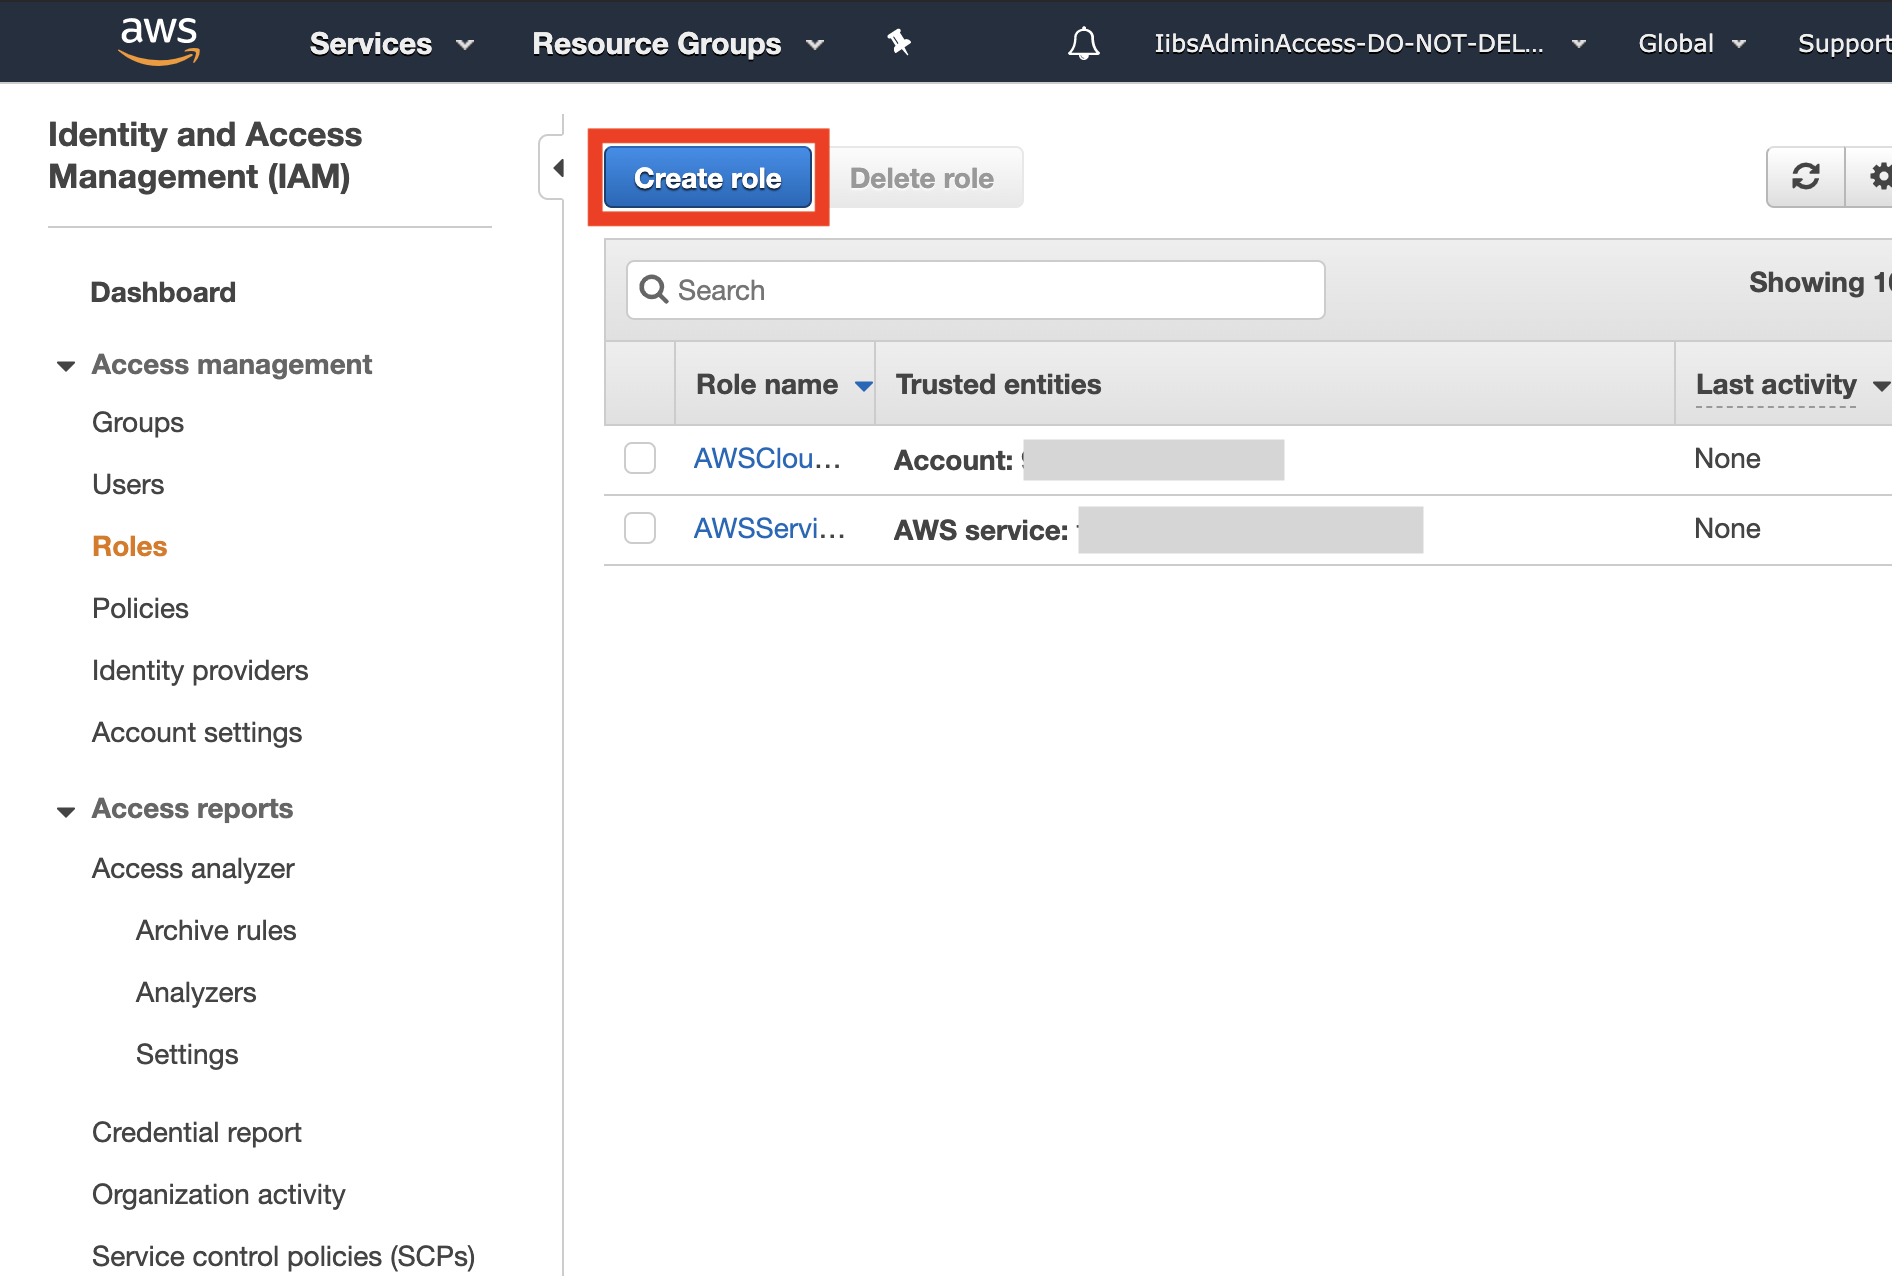Open the notifications bell icon
The image size is (1892, 1276).
click(x=1083, y=43)
